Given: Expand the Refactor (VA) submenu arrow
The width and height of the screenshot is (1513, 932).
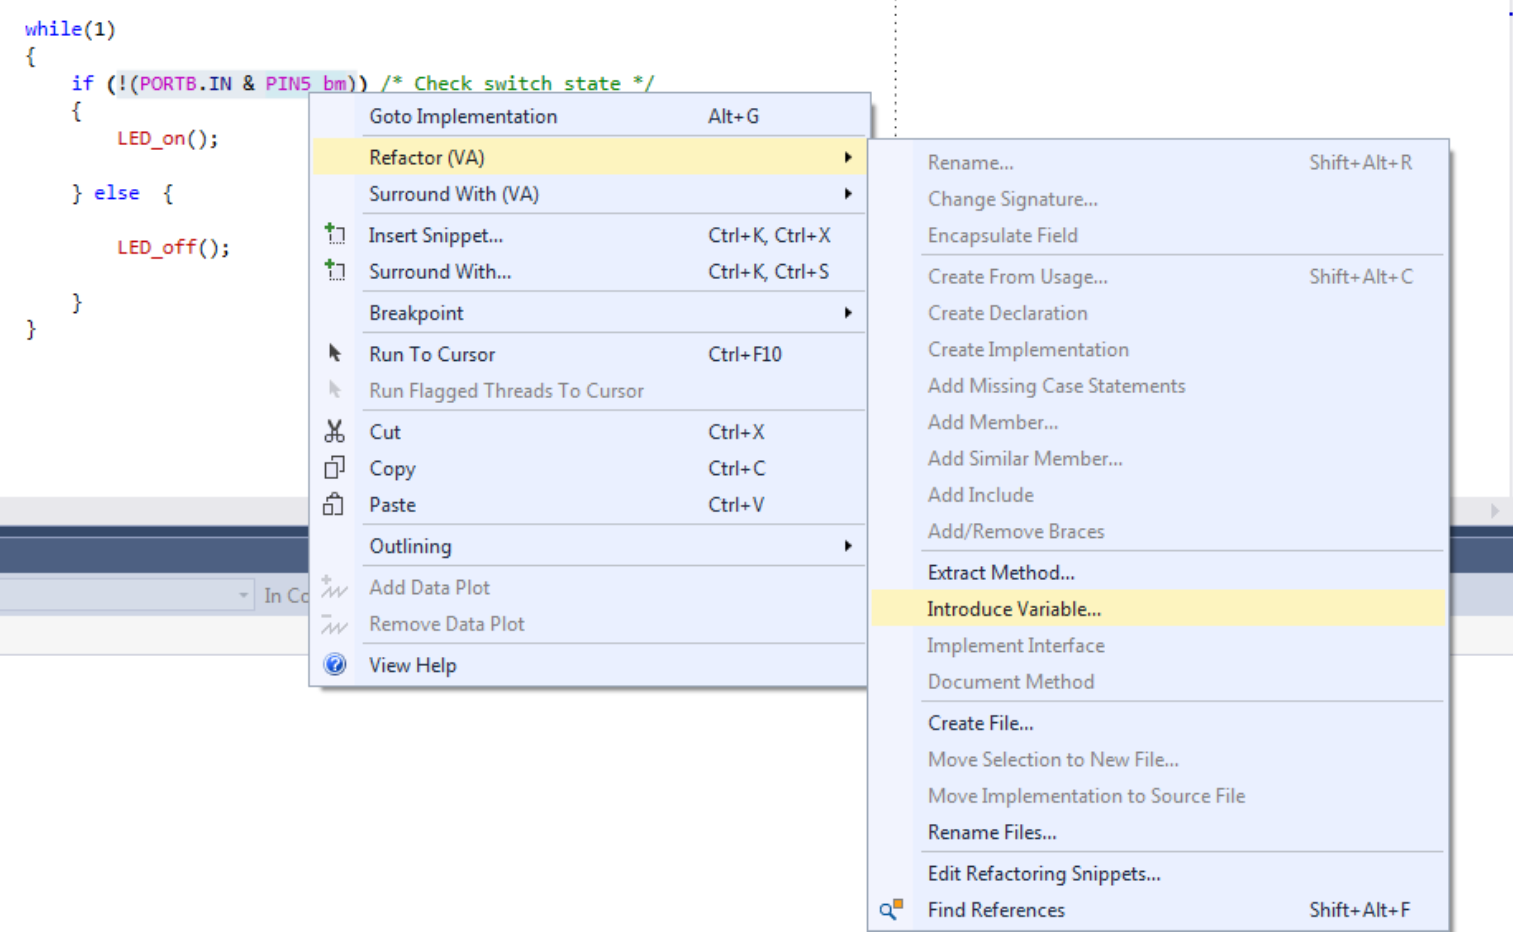Looking at the screenshot, I should (x=847, y=158).
